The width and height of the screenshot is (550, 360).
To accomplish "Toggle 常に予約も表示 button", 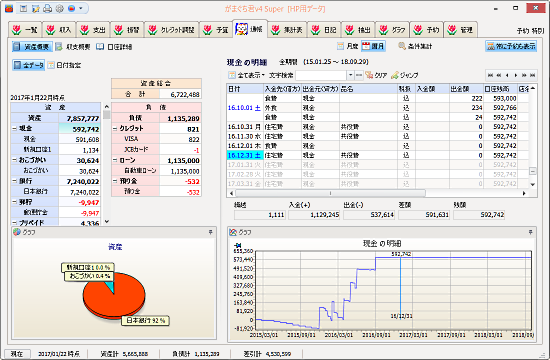I will pyautogui.click(x=511, y=46).
